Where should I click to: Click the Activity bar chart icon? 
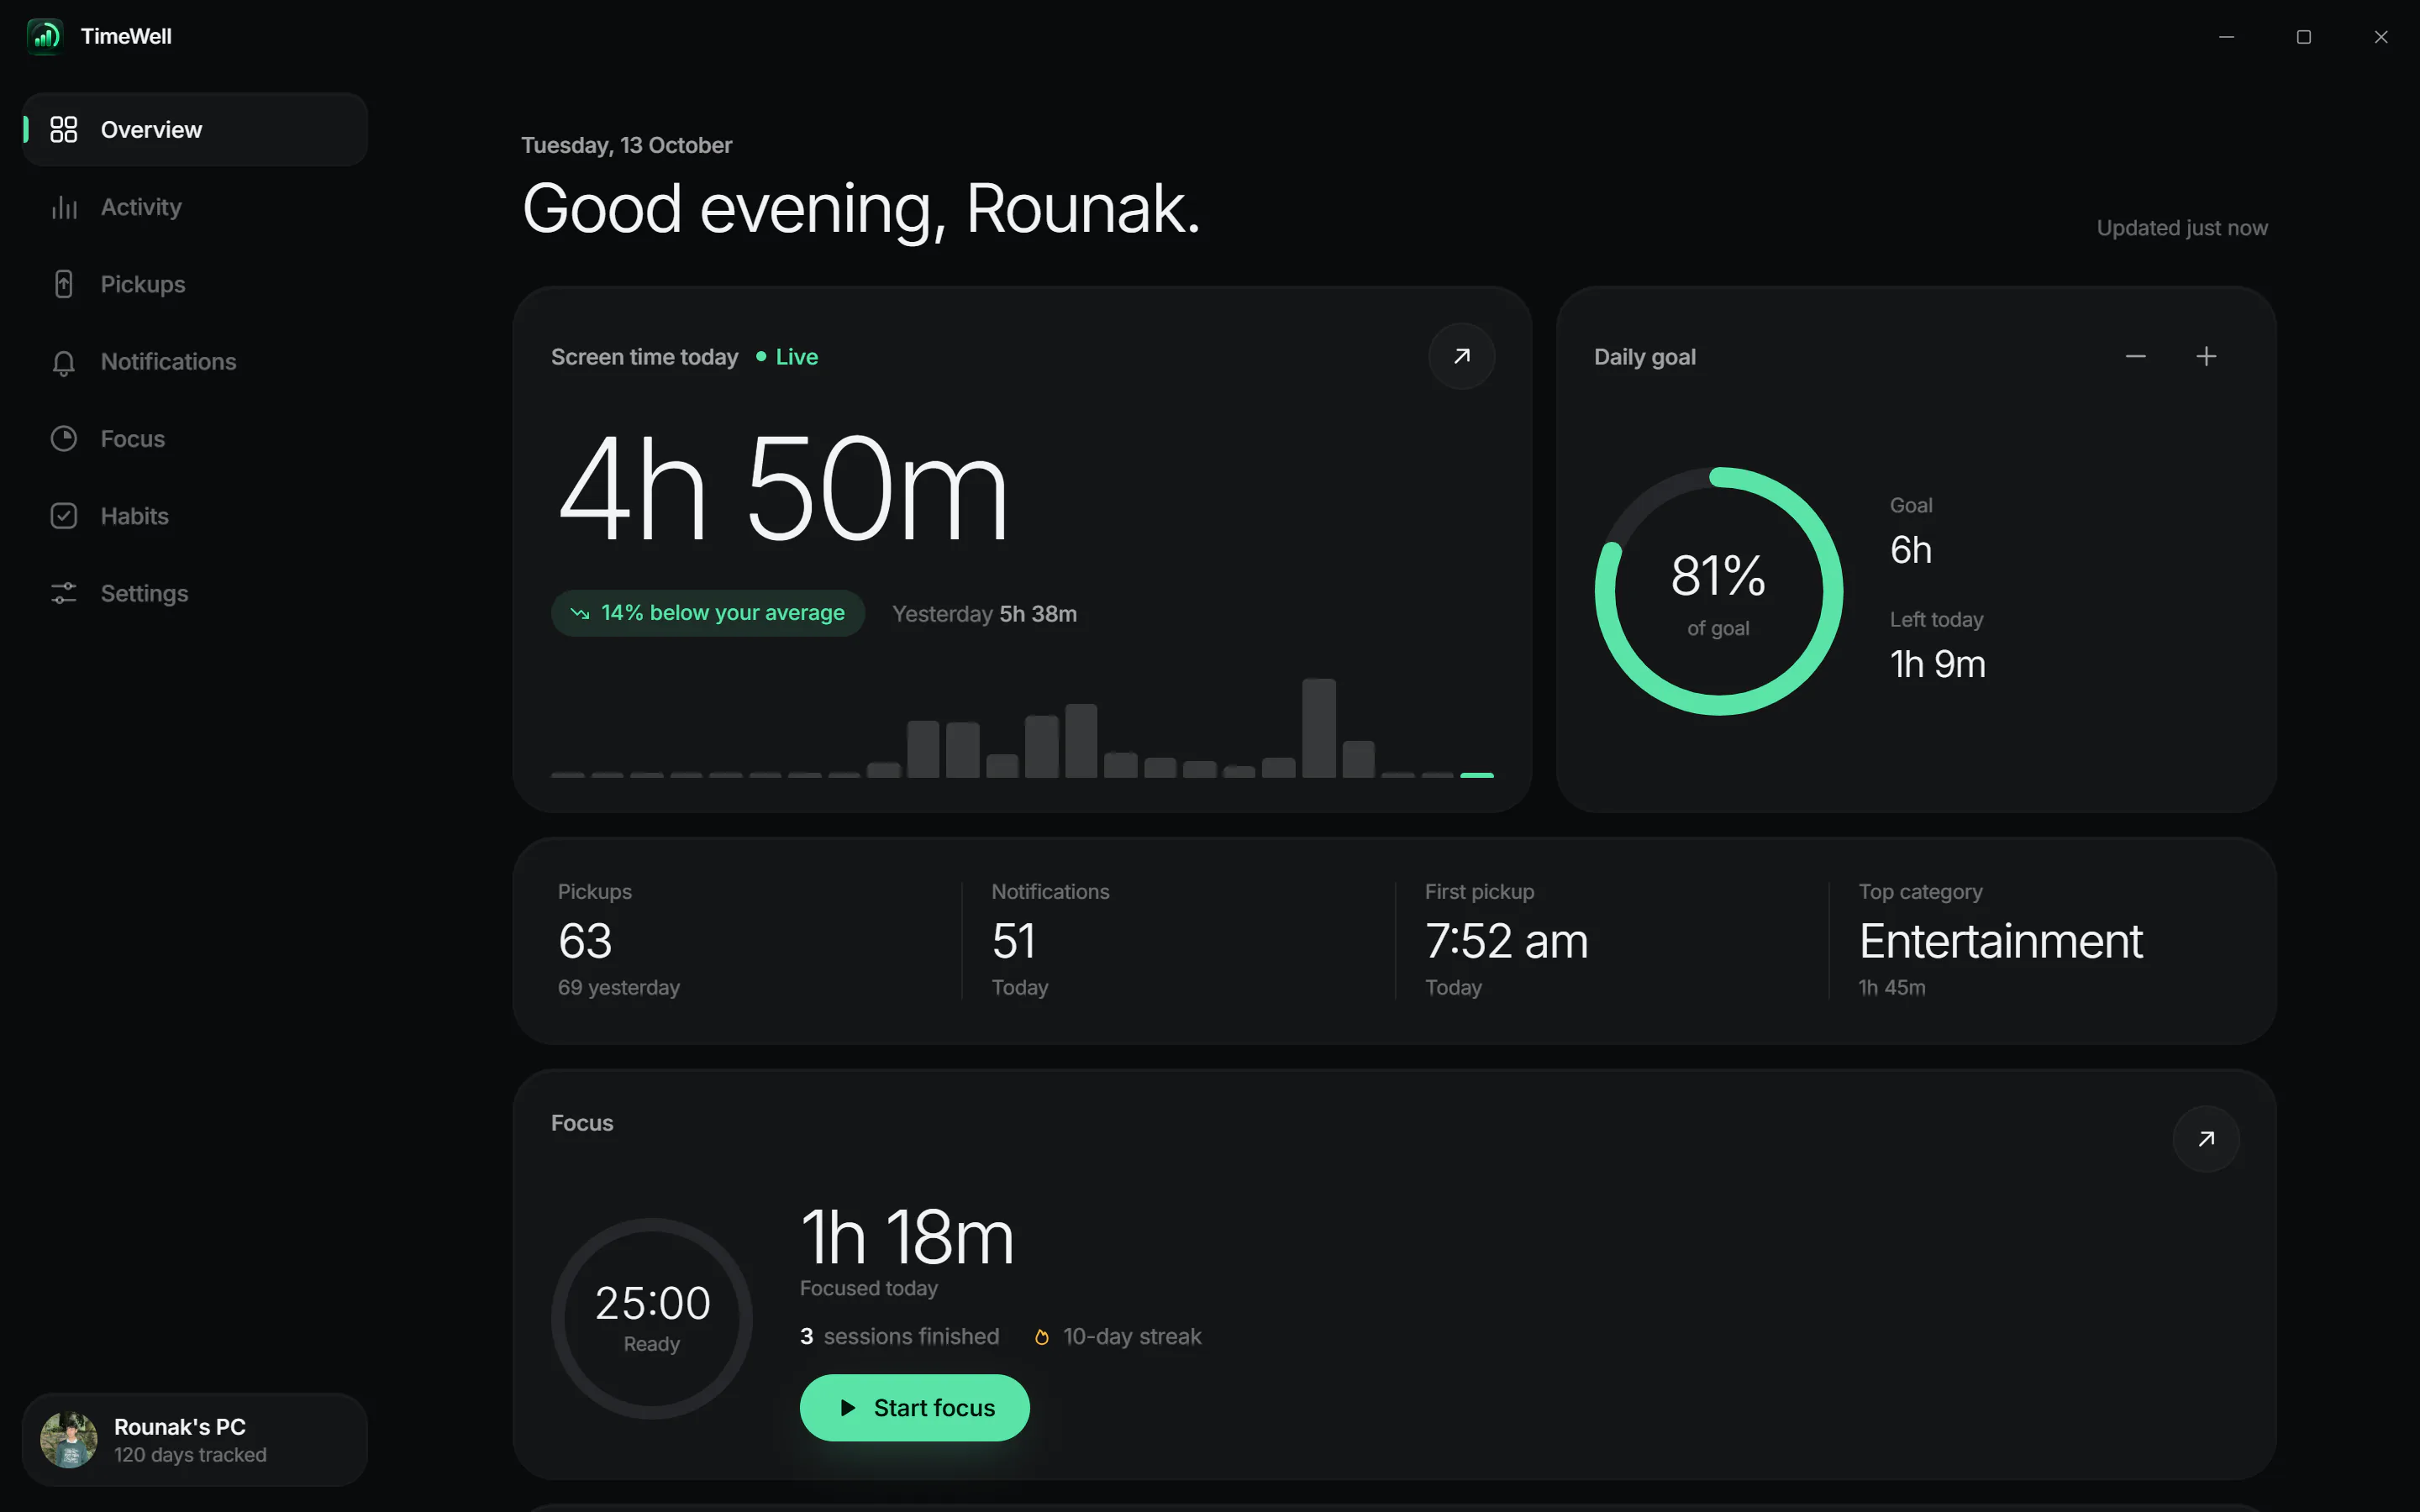[x=64, y=207]
